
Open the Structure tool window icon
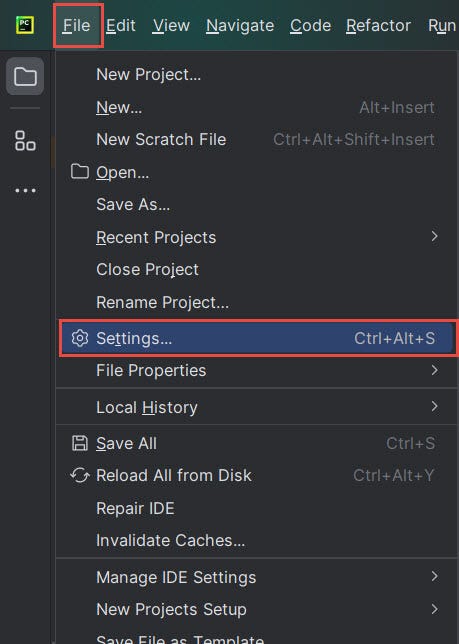pos(25,141)
